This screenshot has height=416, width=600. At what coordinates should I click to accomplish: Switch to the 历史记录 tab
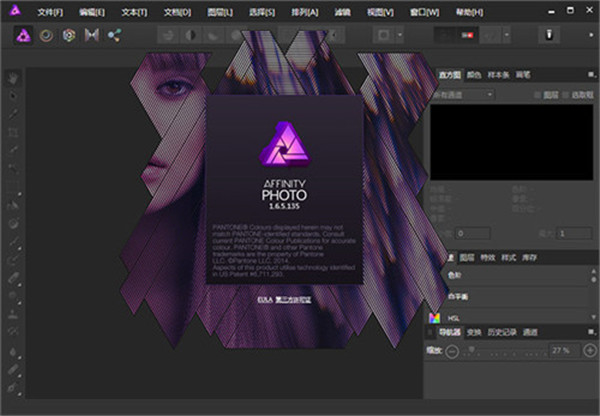click(x=502, y=332)
